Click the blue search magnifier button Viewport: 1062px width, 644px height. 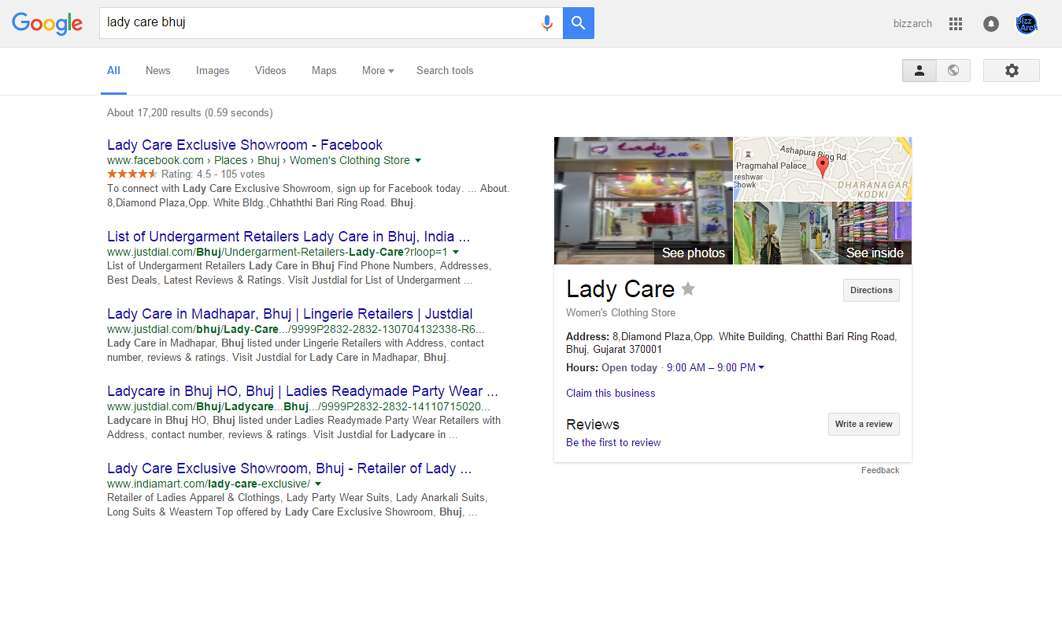(x=578, y=23)
